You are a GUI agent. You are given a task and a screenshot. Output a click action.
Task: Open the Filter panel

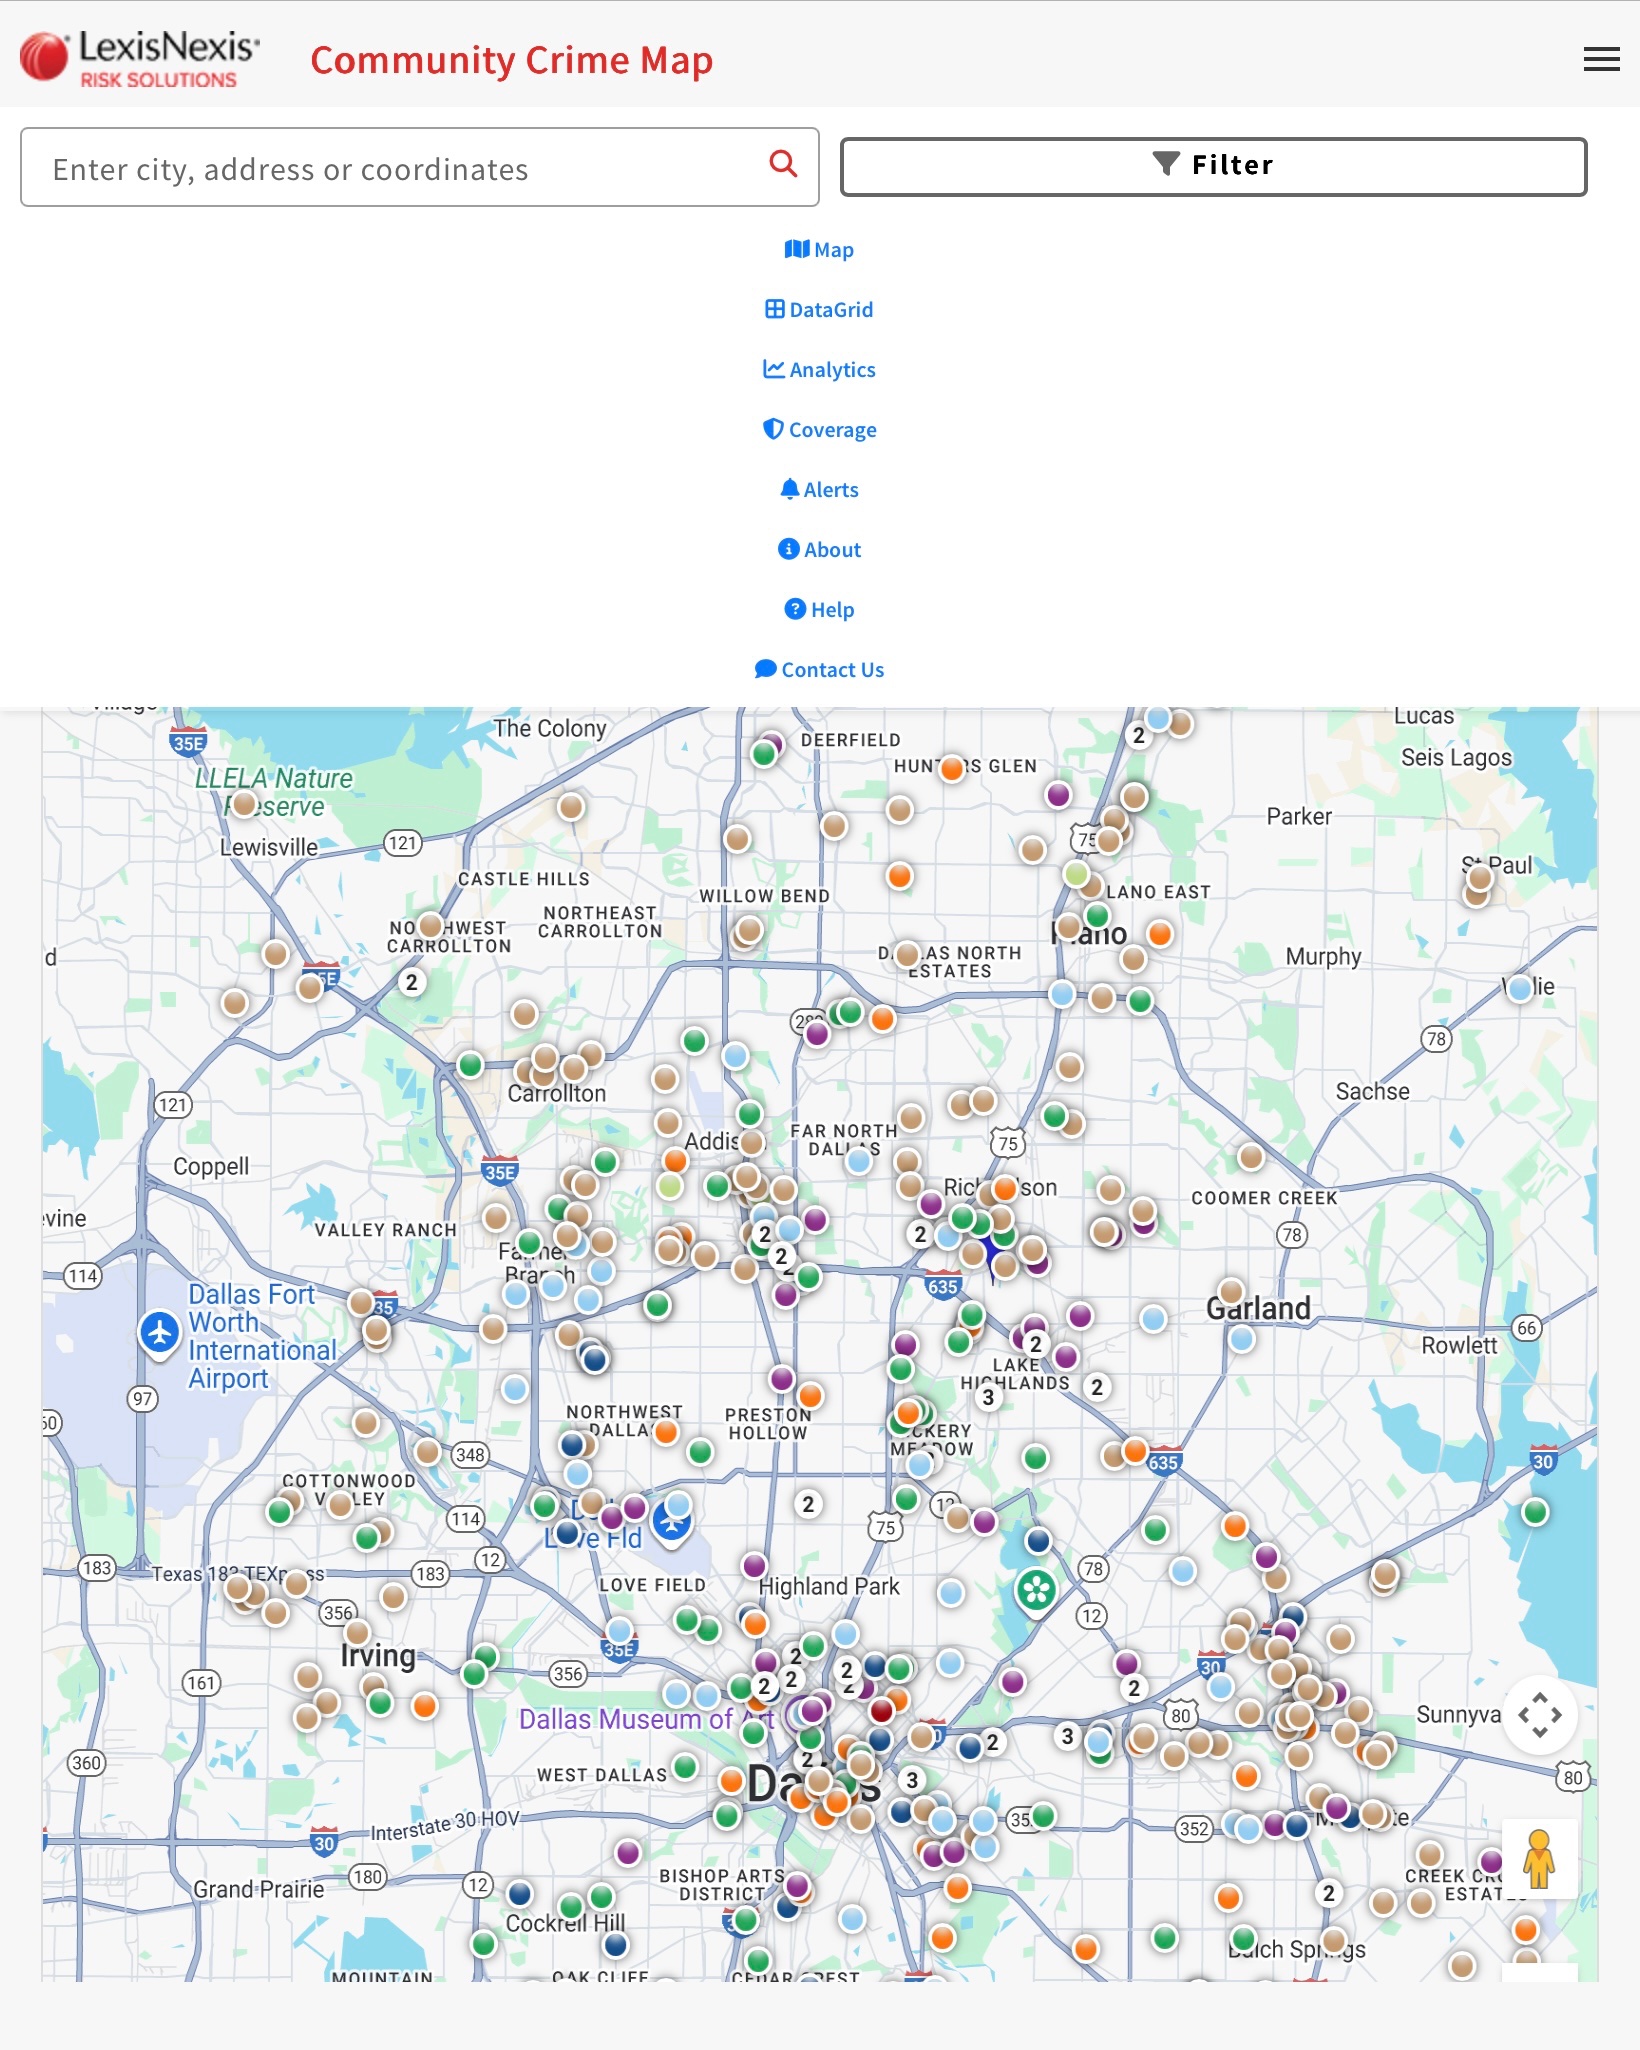click(x=1213, y=166)
